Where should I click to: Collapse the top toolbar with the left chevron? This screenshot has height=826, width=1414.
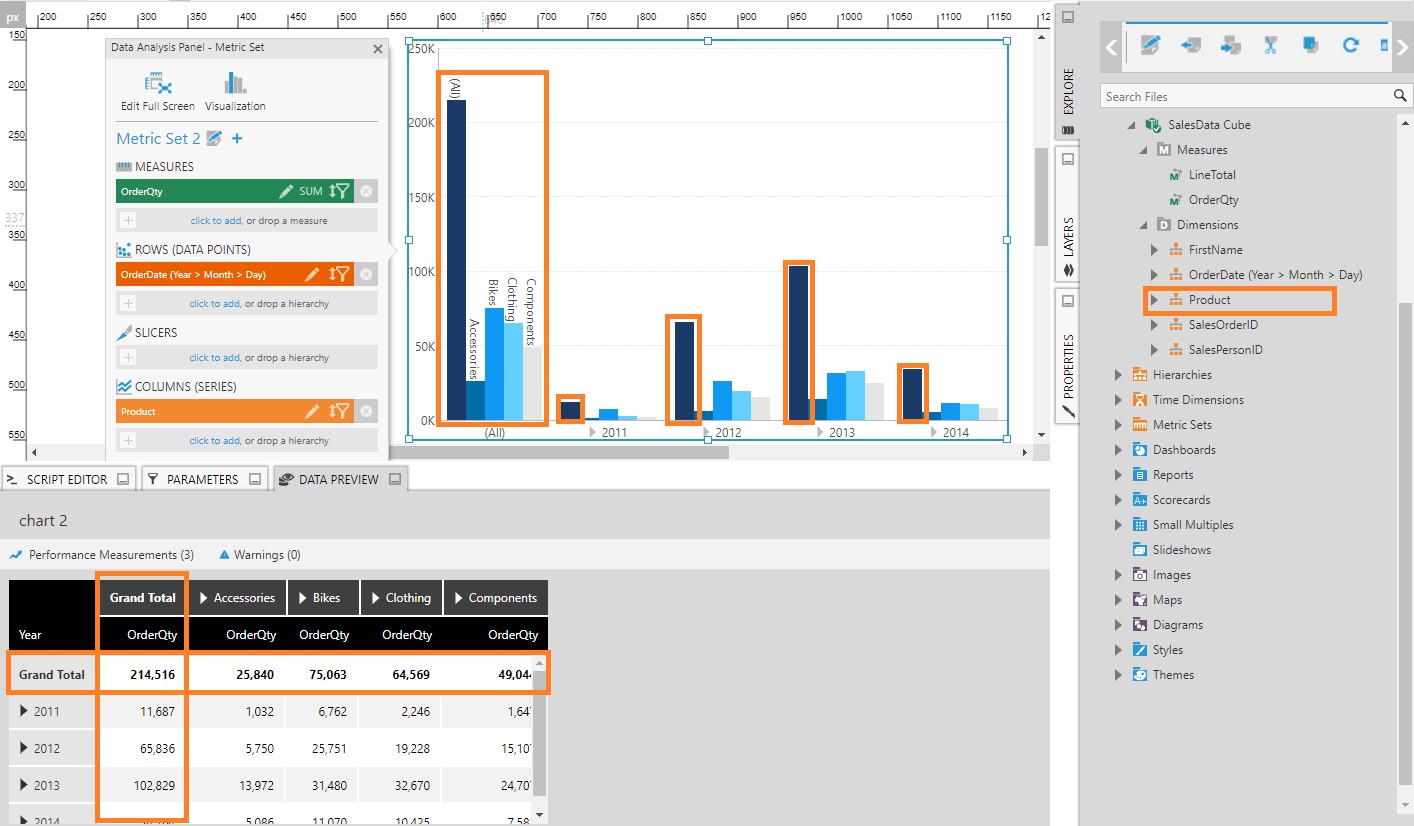[1113, 45]
